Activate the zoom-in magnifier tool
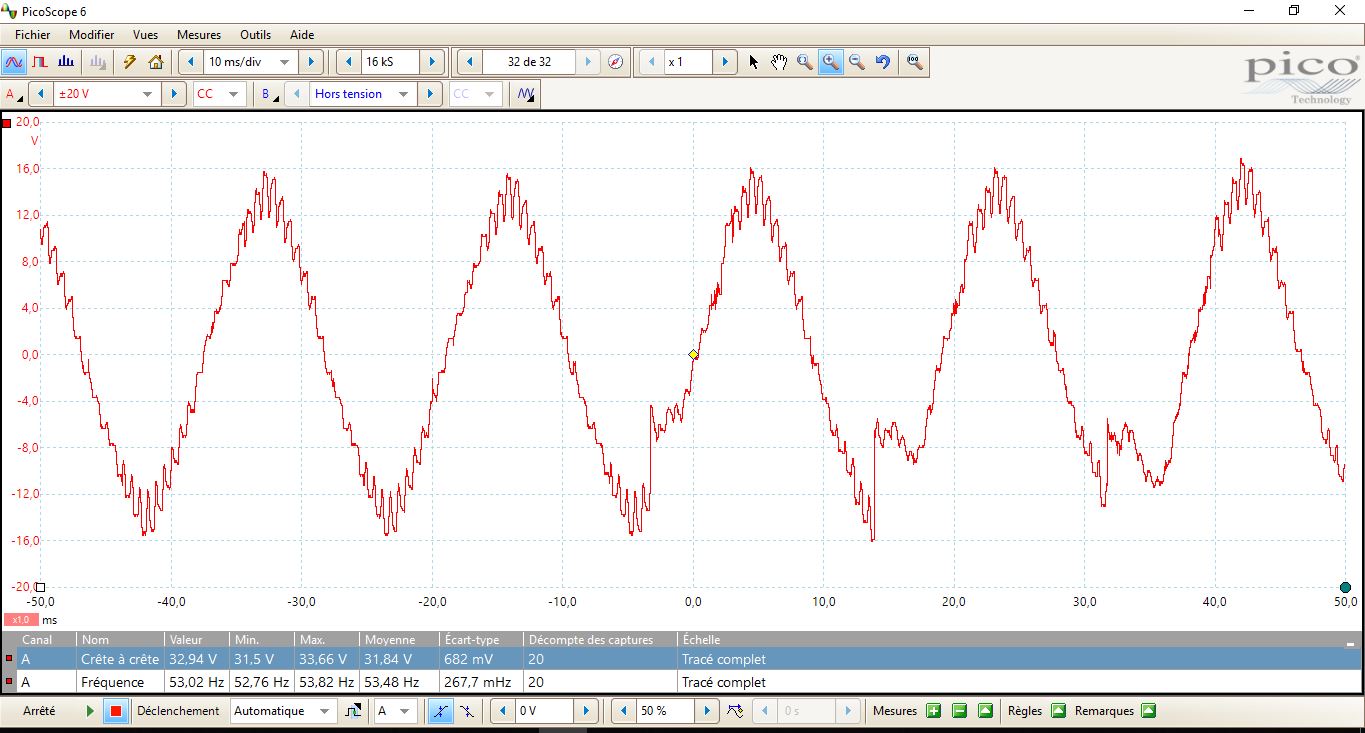 pos(830,62)
